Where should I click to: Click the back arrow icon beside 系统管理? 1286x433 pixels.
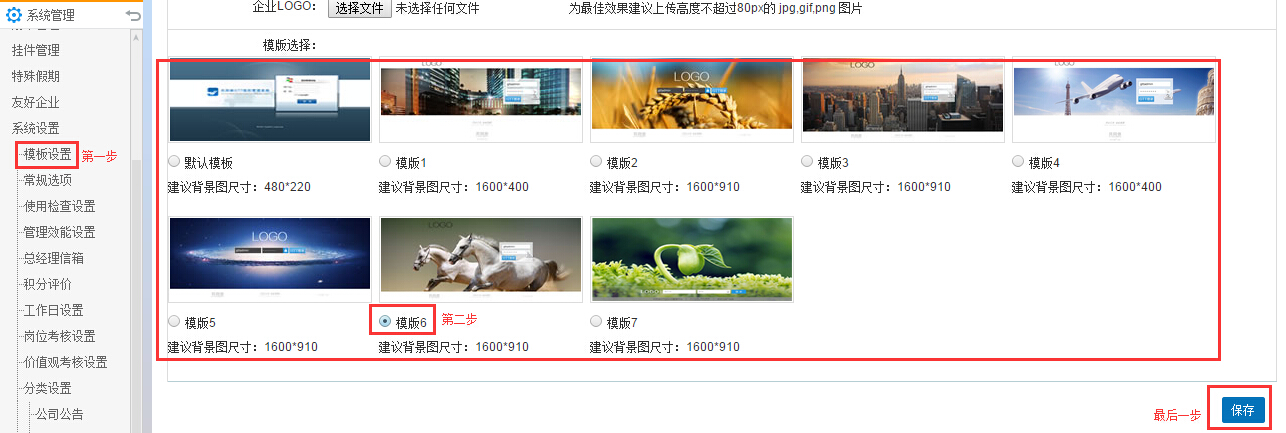(x=134, y=15)
